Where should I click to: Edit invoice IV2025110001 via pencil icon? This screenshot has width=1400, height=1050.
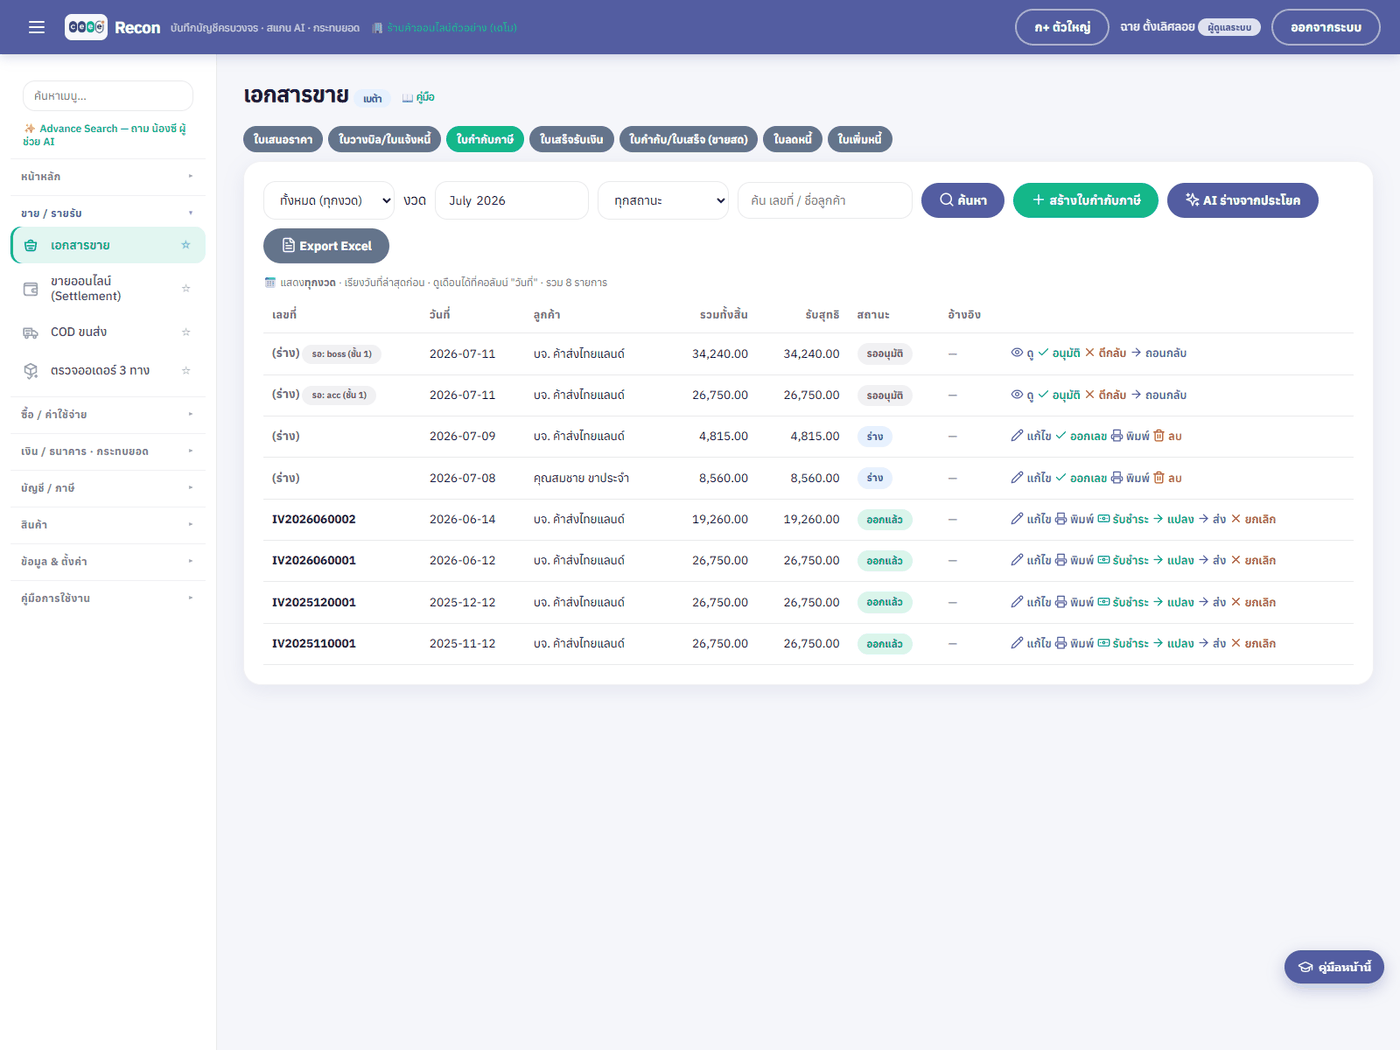click(1017, 643)
